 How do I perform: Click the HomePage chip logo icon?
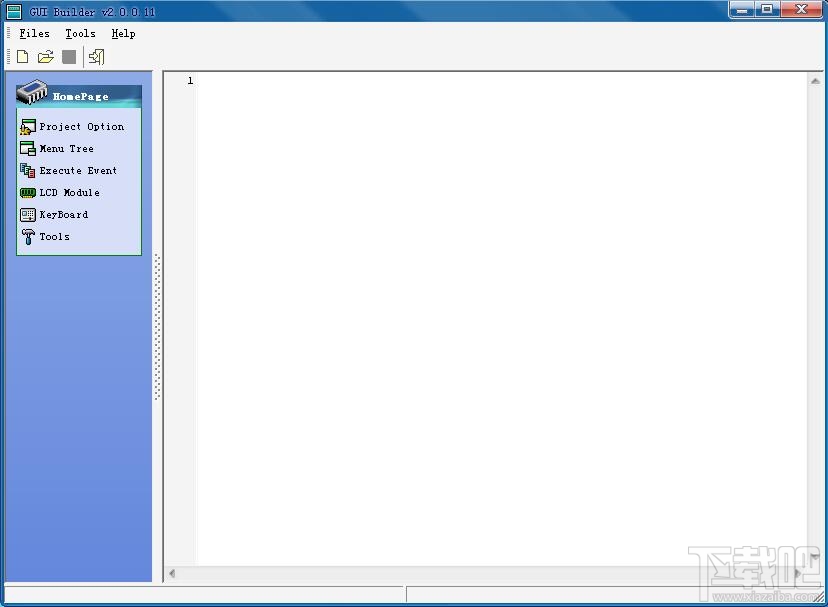[32, 92]
